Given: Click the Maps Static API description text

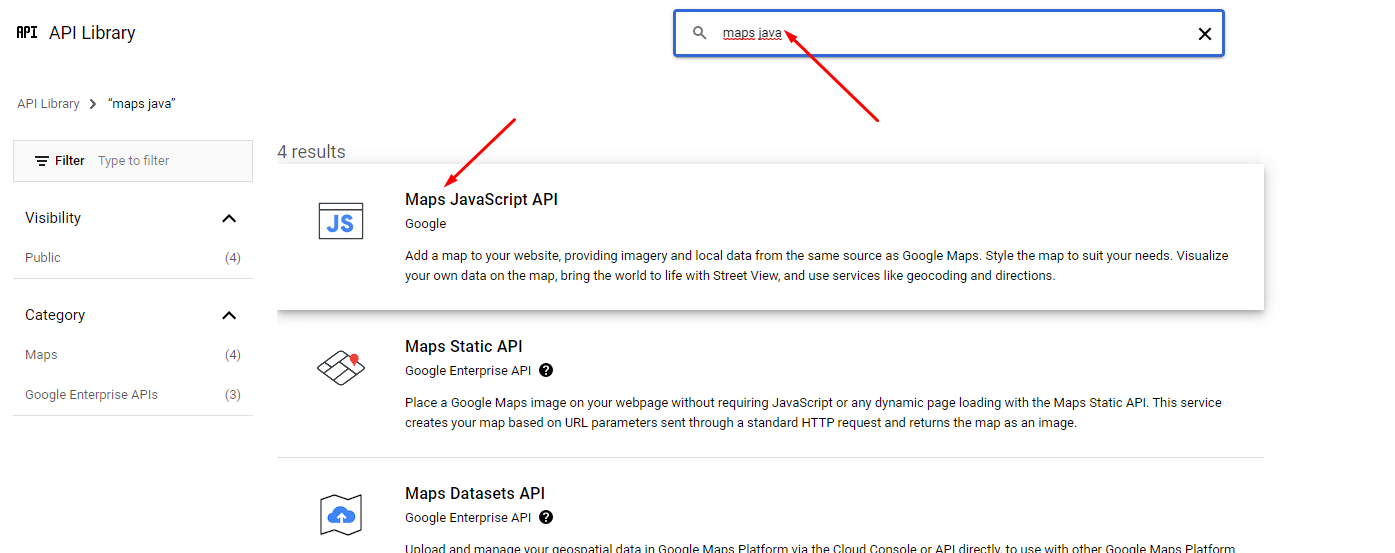Looking at the screenshot, I should coord(813,413).
